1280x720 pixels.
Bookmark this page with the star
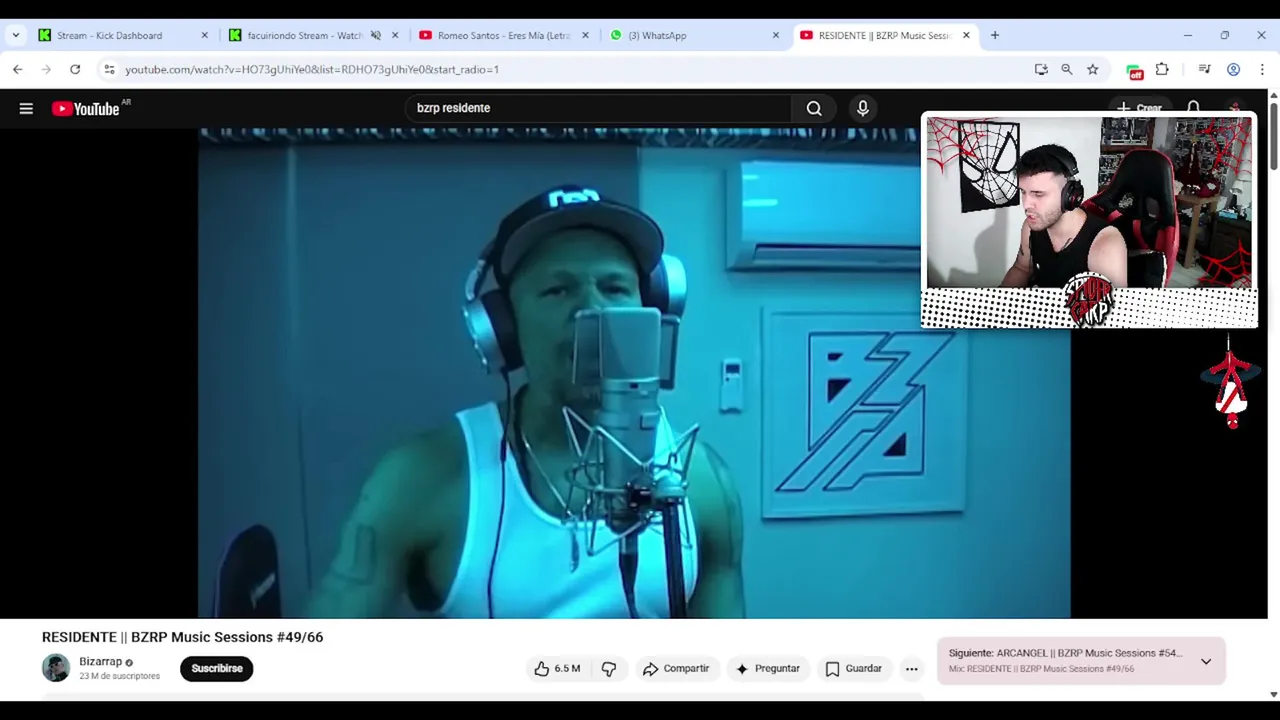1093,69
